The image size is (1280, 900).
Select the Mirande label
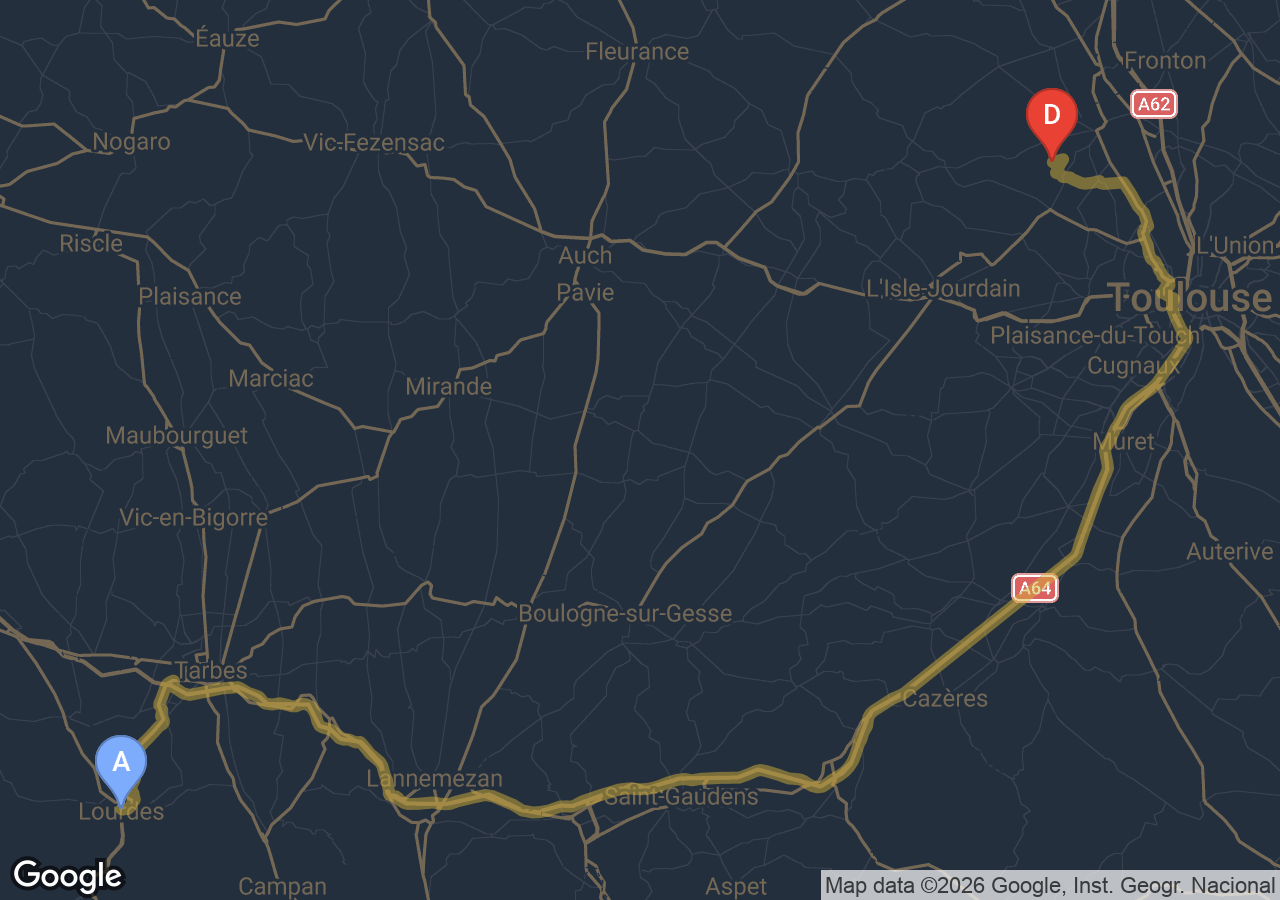click(448, 387)
